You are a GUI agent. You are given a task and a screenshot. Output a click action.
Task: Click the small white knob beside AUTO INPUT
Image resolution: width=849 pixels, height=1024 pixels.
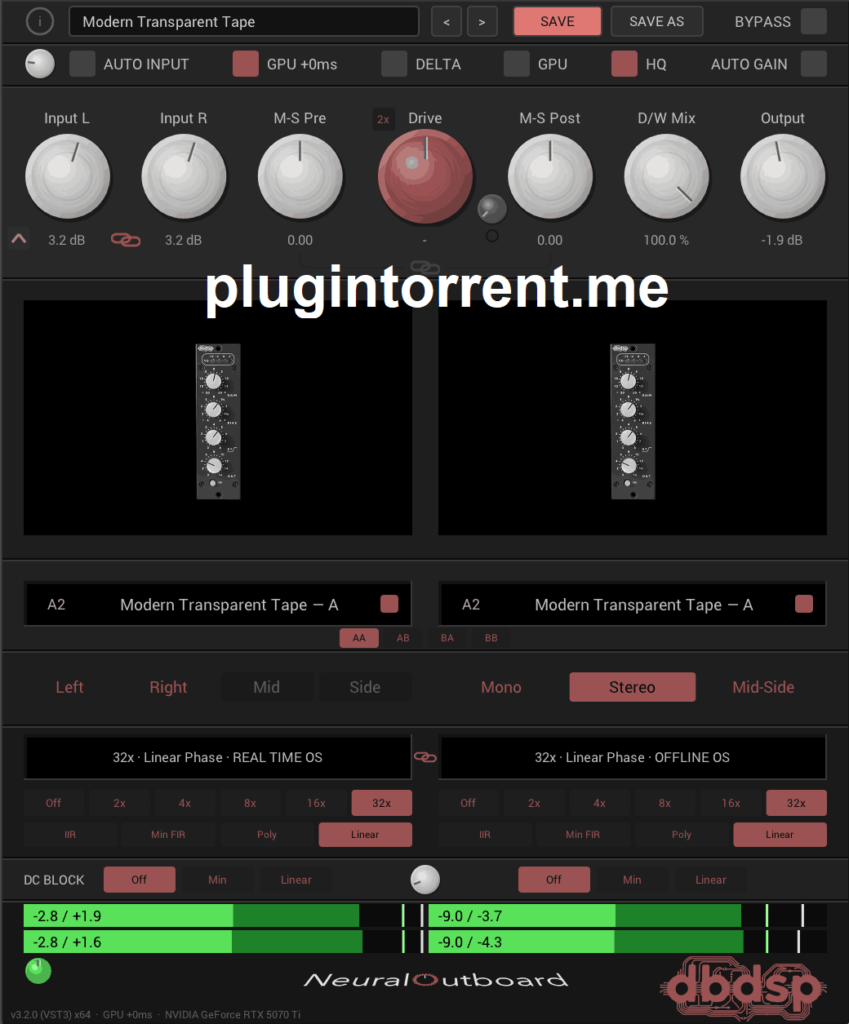pyautogui.click(x=40, y=64)
